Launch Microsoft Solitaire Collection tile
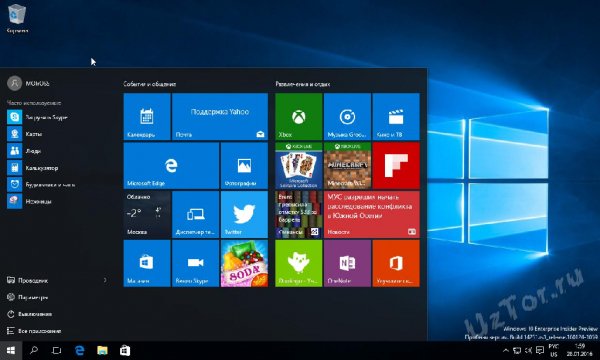Image resolution: width=600 pixels, height=360 pixels. pyautogui.click(x=299, y=166)
